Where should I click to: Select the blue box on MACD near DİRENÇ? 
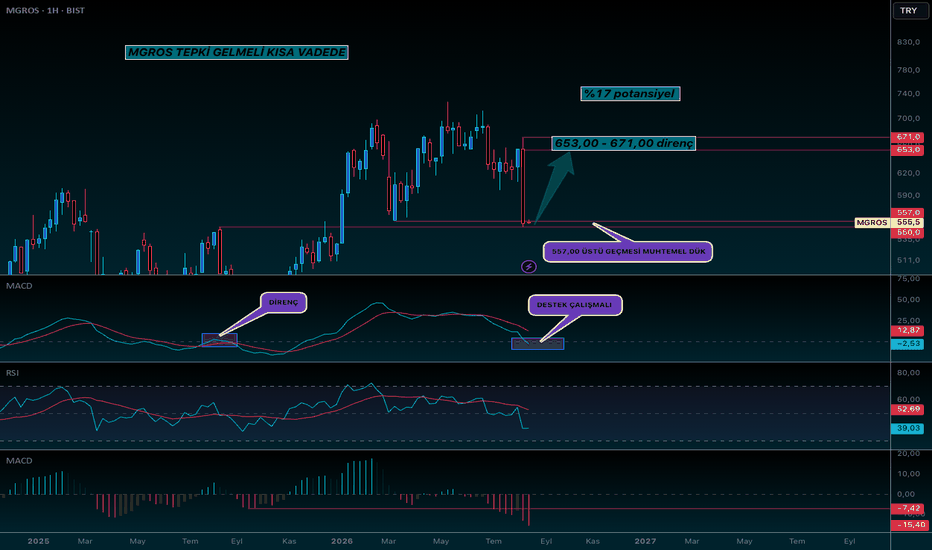[219, 340]
